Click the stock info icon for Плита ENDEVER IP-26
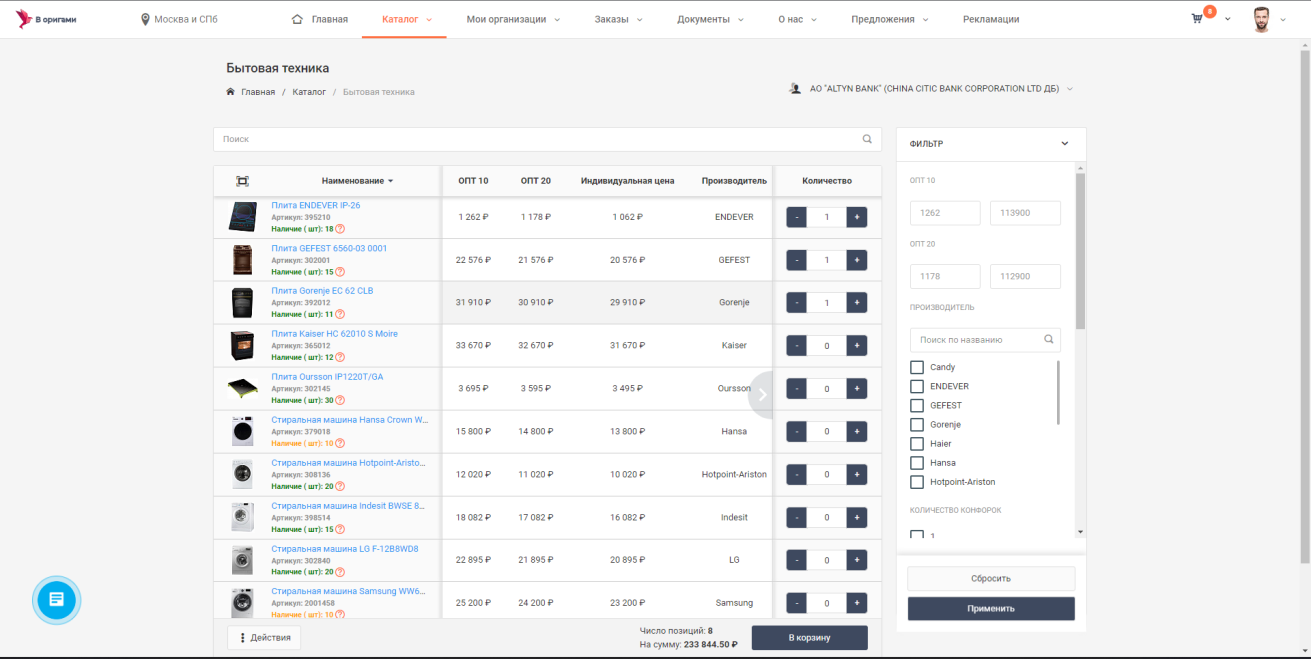 [x=340, y=229]
